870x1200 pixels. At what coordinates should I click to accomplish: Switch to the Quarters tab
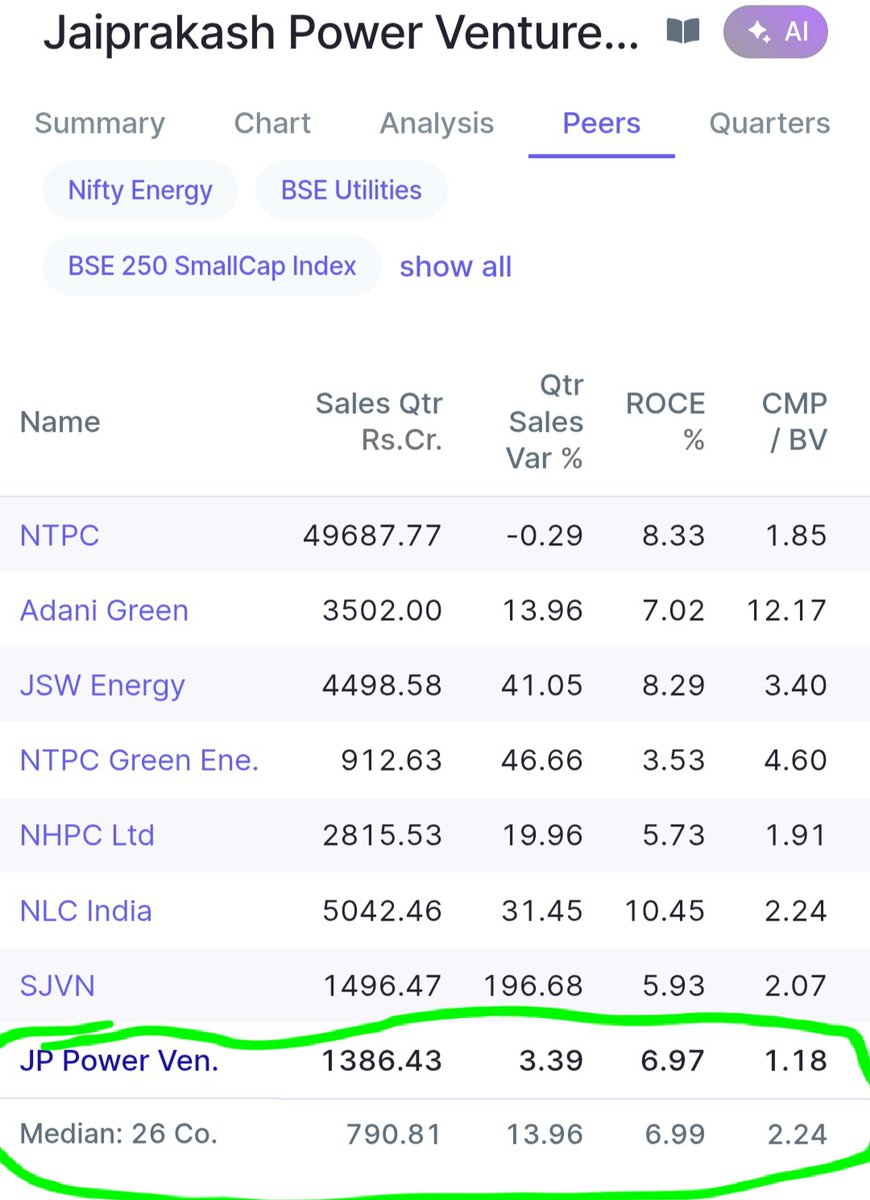coord(770,123)
